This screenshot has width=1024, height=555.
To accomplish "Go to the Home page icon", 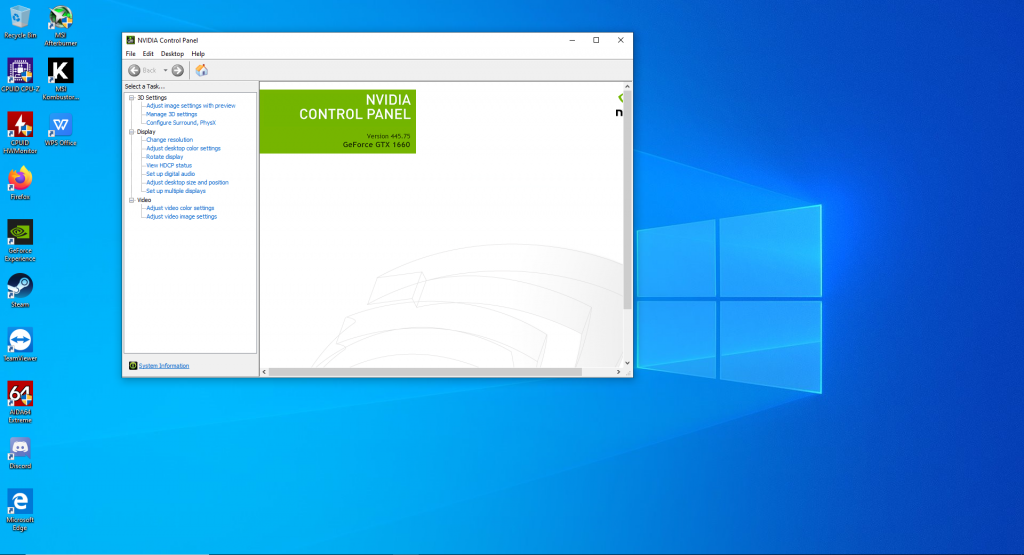I will tap(202, 71).
